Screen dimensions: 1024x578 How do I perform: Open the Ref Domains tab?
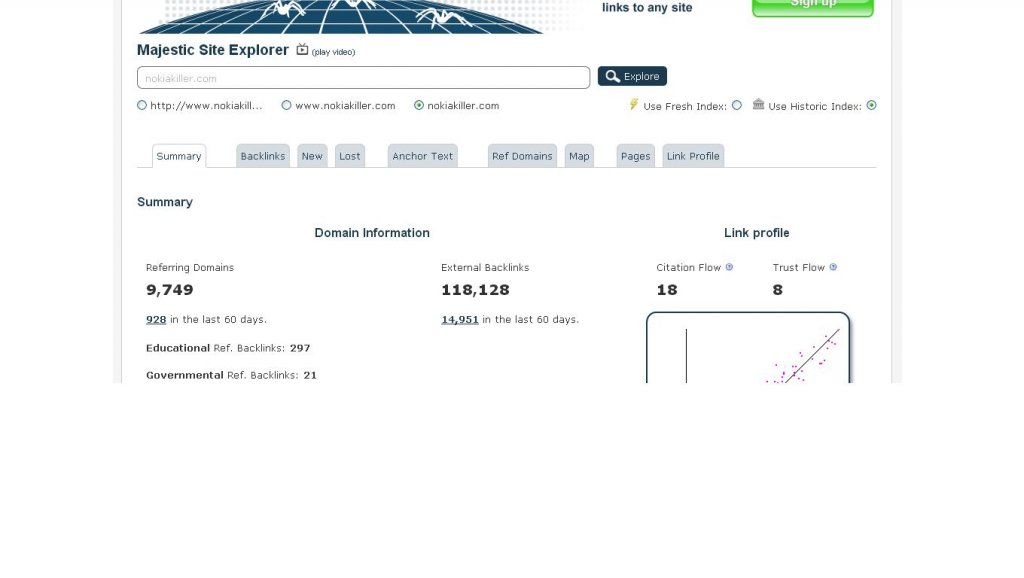point(522,156)
